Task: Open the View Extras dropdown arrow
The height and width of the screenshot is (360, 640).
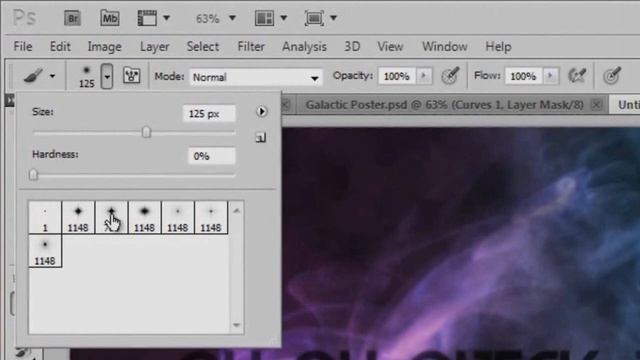Action: coord(167,18)
